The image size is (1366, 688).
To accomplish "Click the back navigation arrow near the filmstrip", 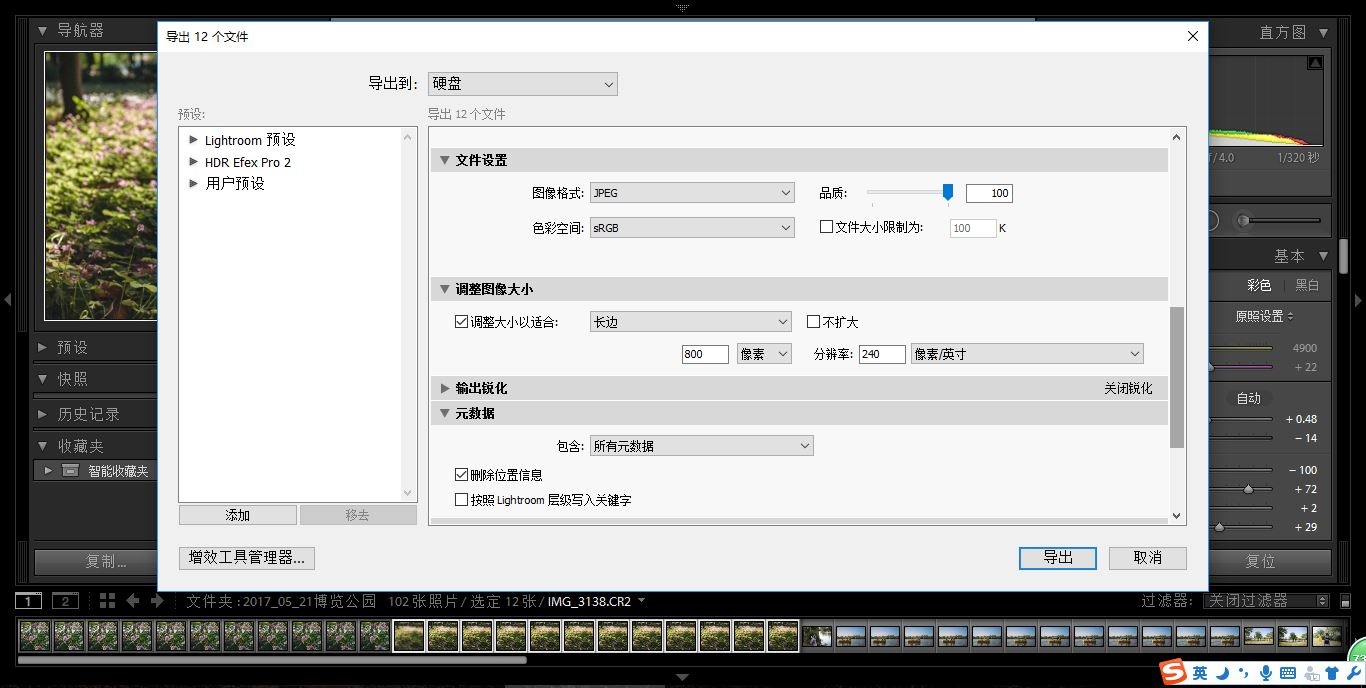I will pyautogui.click(x=133, y=601).
